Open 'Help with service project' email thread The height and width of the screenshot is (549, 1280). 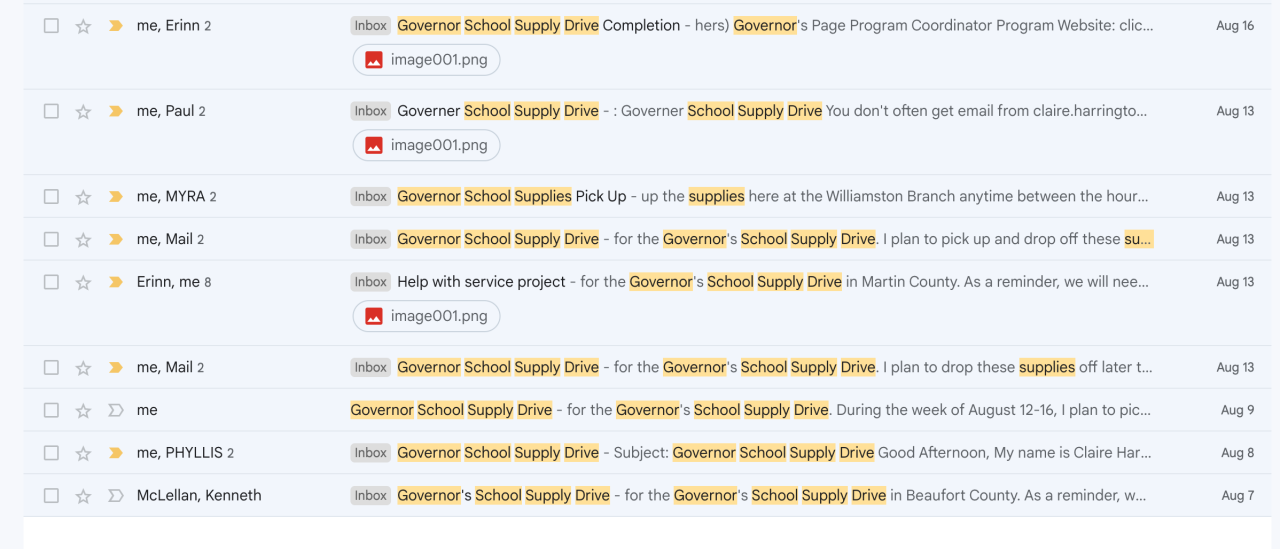click(481, 282)
